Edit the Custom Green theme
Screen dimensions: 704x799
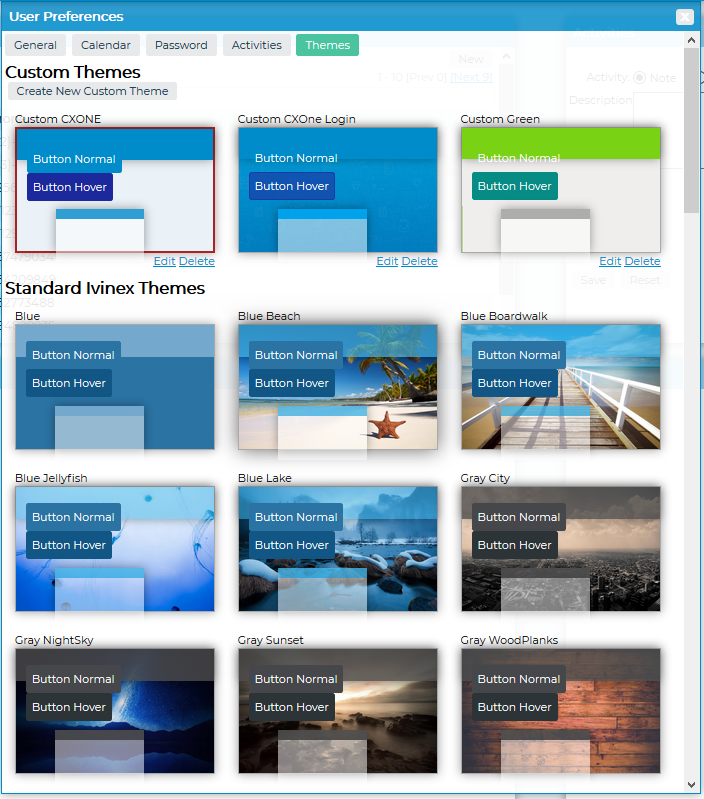pos(610,261)
